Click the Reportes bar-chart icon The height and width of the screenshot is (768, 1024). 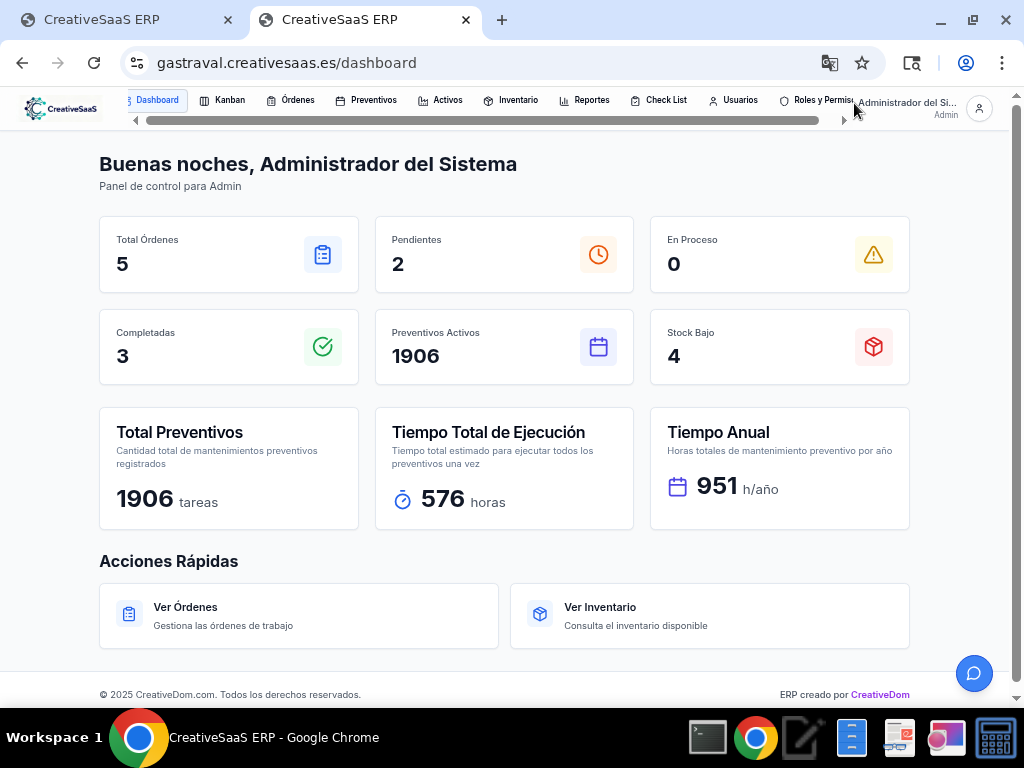pos(561,100)
